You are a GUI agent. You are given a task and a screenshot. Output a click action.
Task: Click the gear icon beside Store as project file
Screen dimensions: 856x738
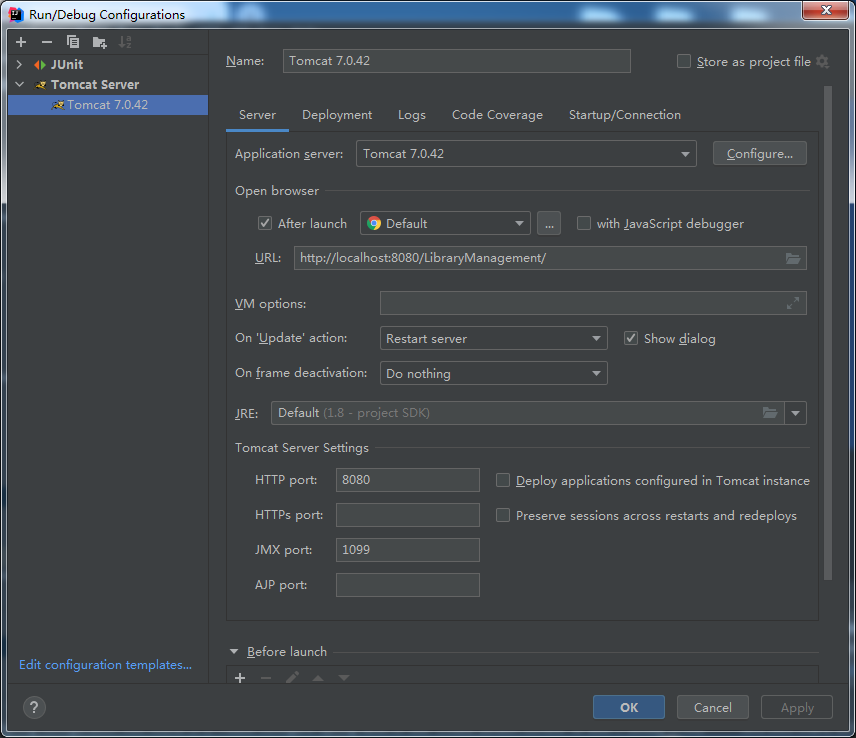pyautogui.click(x=822, y=62)
